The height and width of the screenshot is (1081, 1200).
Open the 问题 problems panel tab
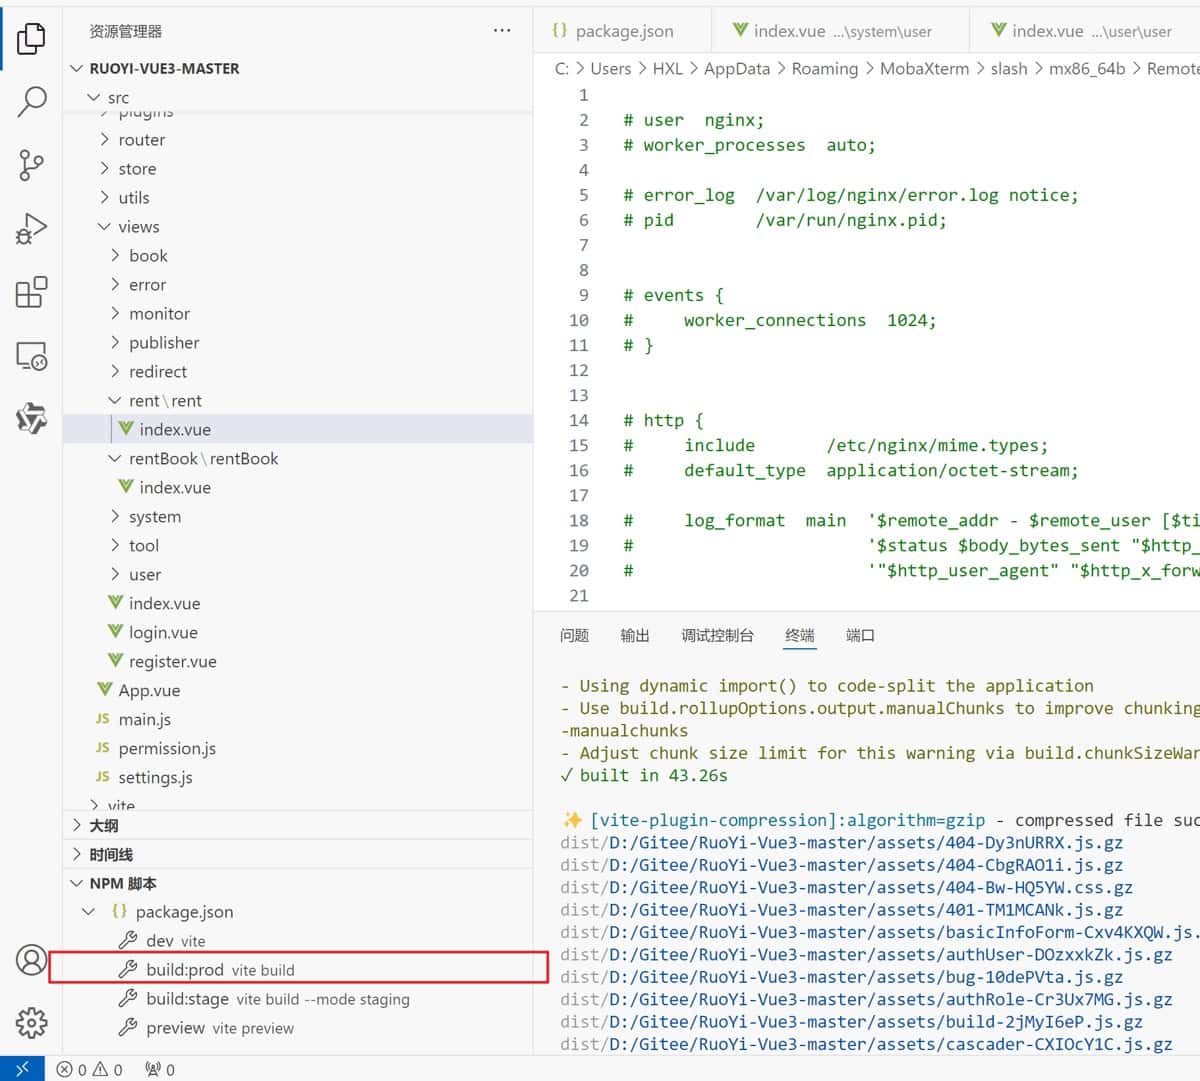coord(574,635)
